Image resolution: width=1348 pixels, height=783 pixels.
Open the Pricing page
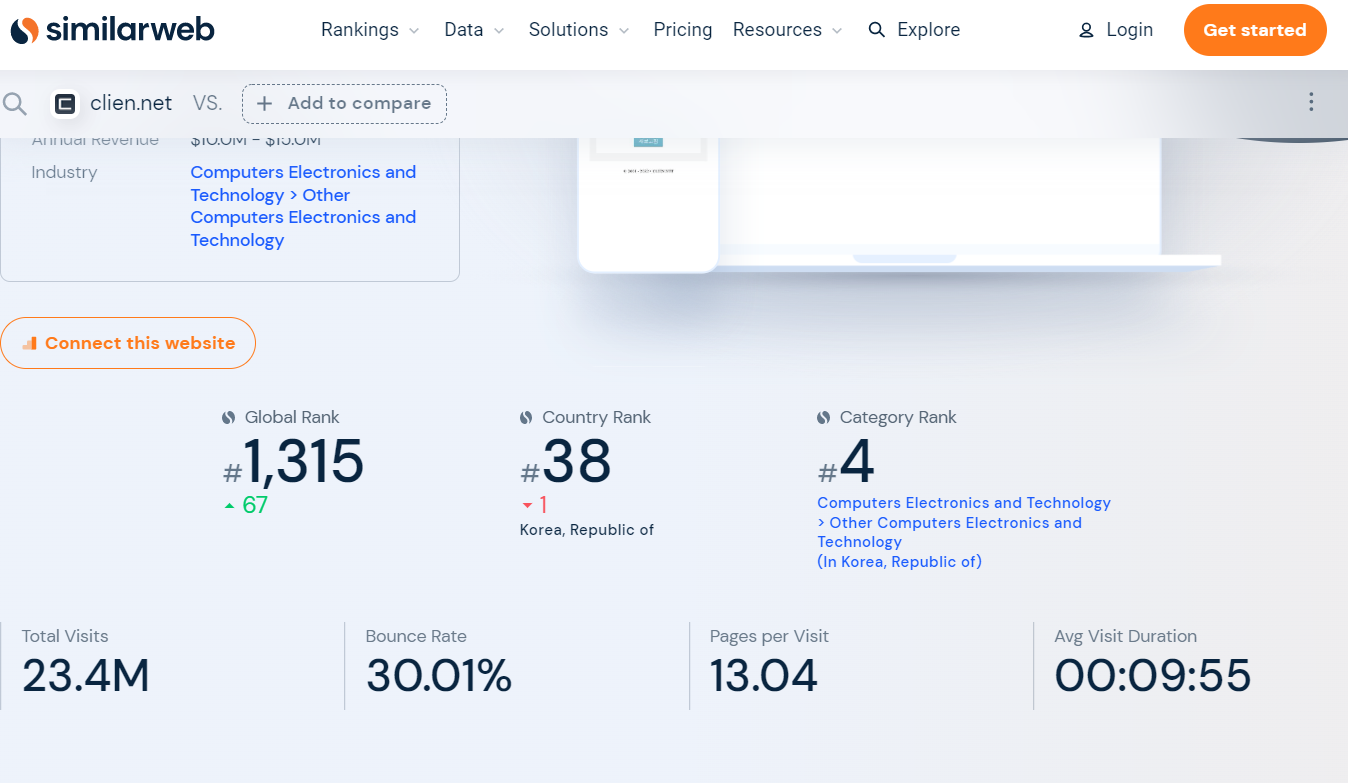[x=683, y=30]
